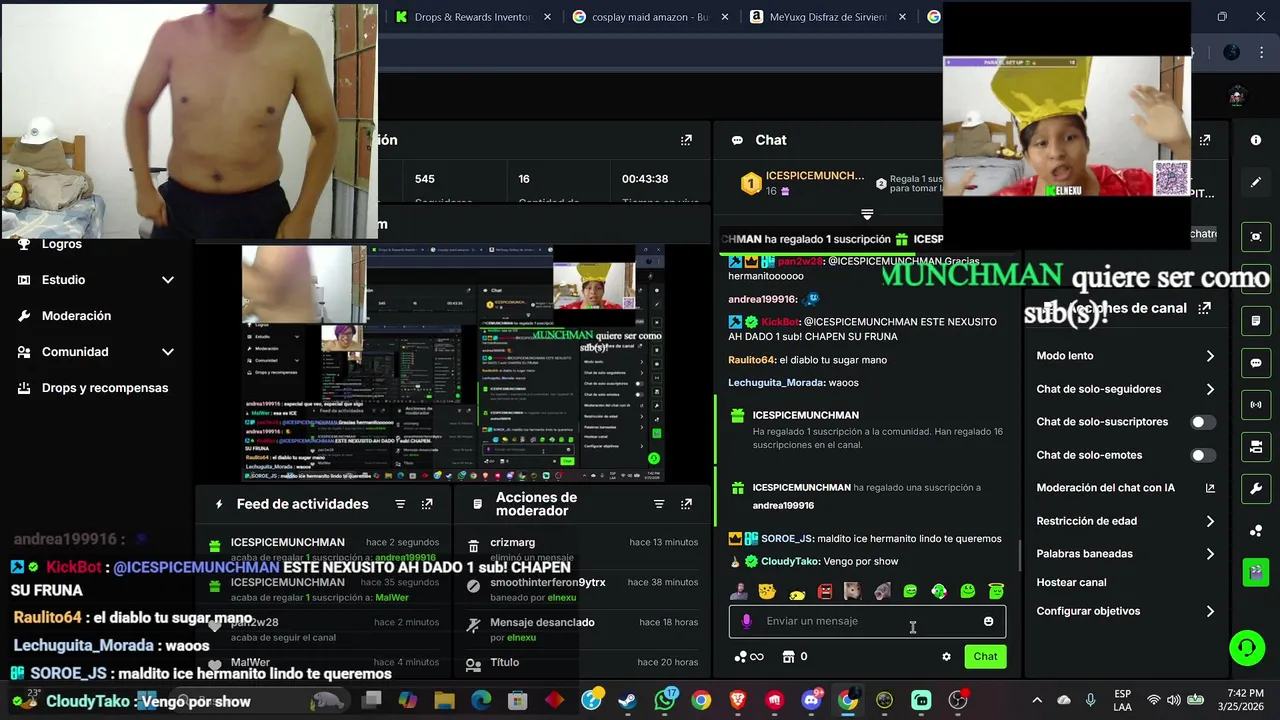Viewport: 1280px width, 720px height.
Task: Toggle Chat de solo-emotes switch
Action: pyautogui.click(x=1203, y=455)
